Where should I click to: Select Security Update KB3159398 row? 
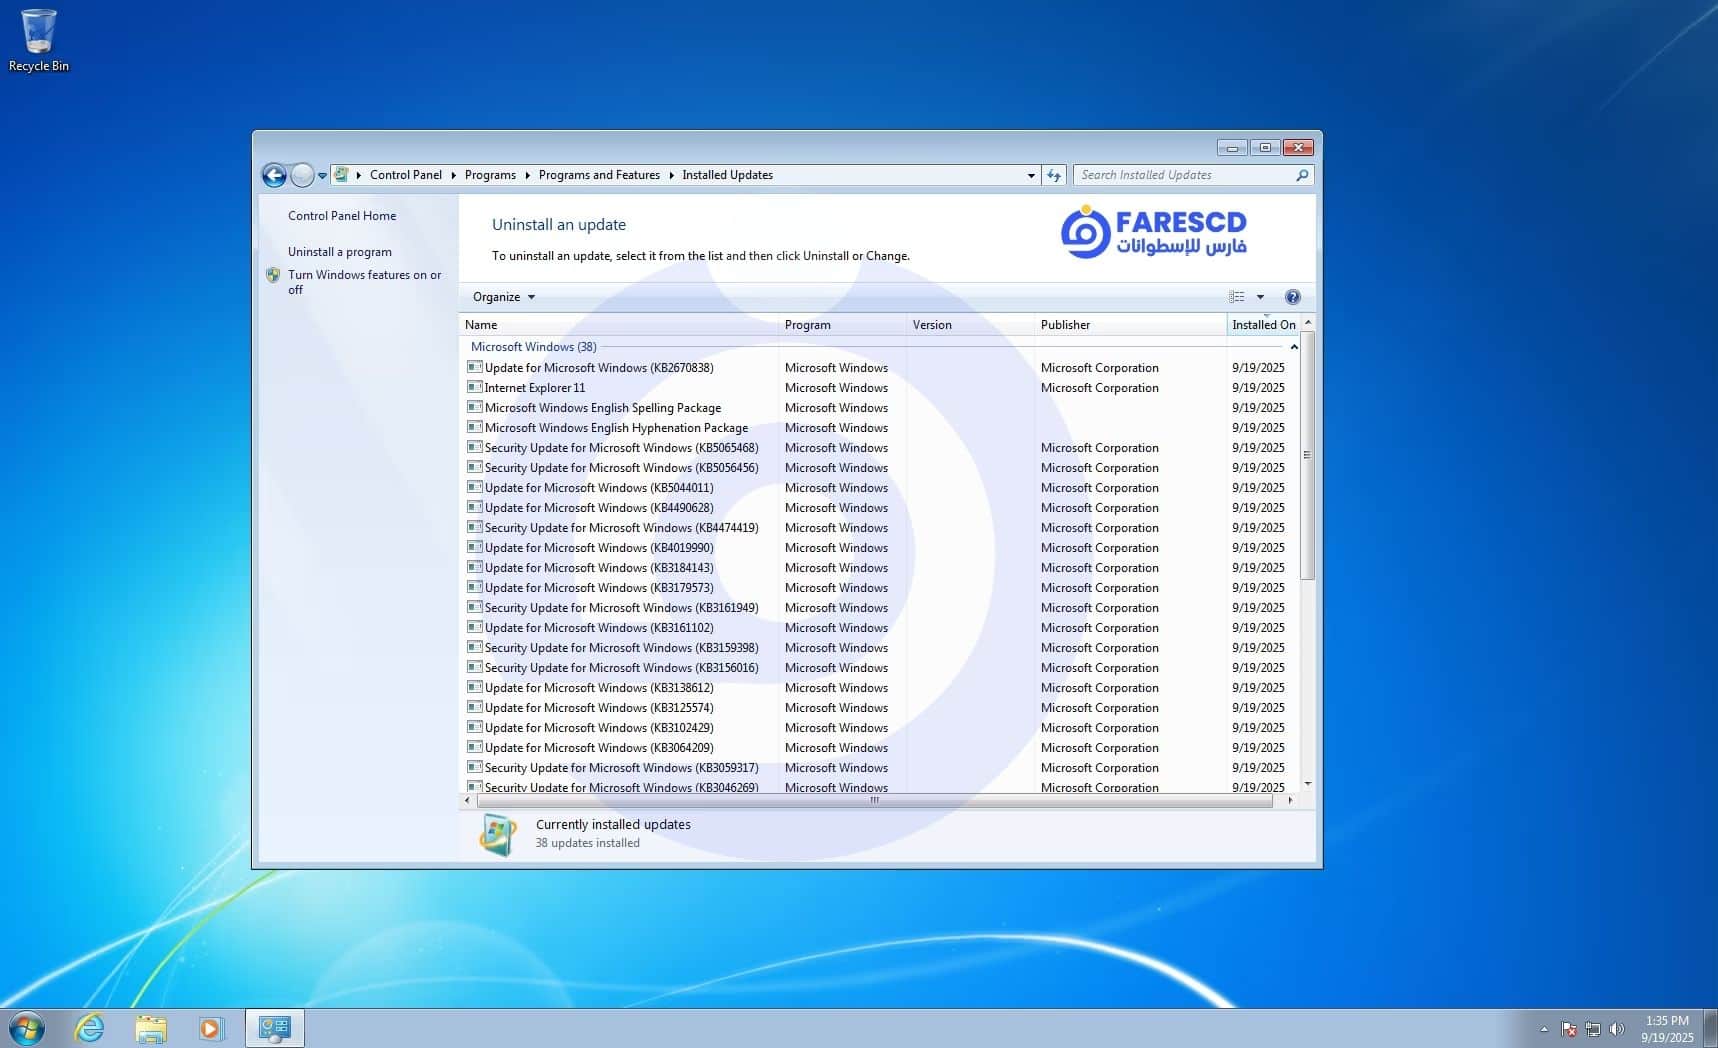click(x=880, y=648)
